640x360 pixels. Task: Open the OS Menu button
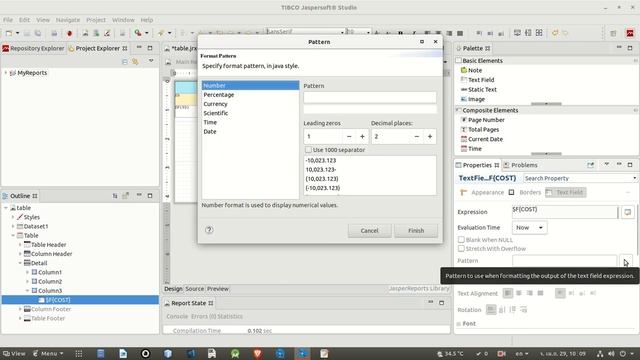[x=49, y=353]
